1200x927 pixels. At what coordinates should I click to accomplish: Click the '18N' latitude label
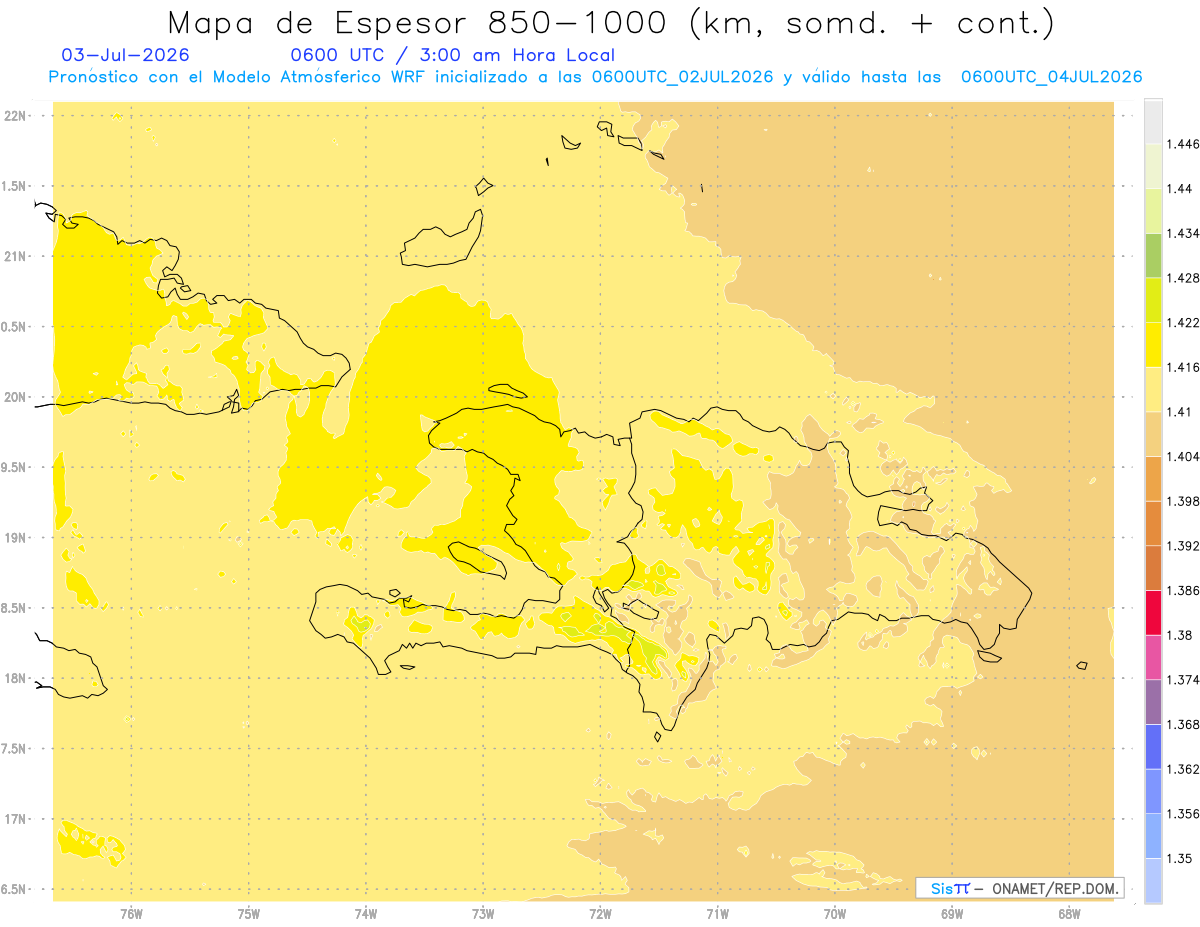[16, 678]
